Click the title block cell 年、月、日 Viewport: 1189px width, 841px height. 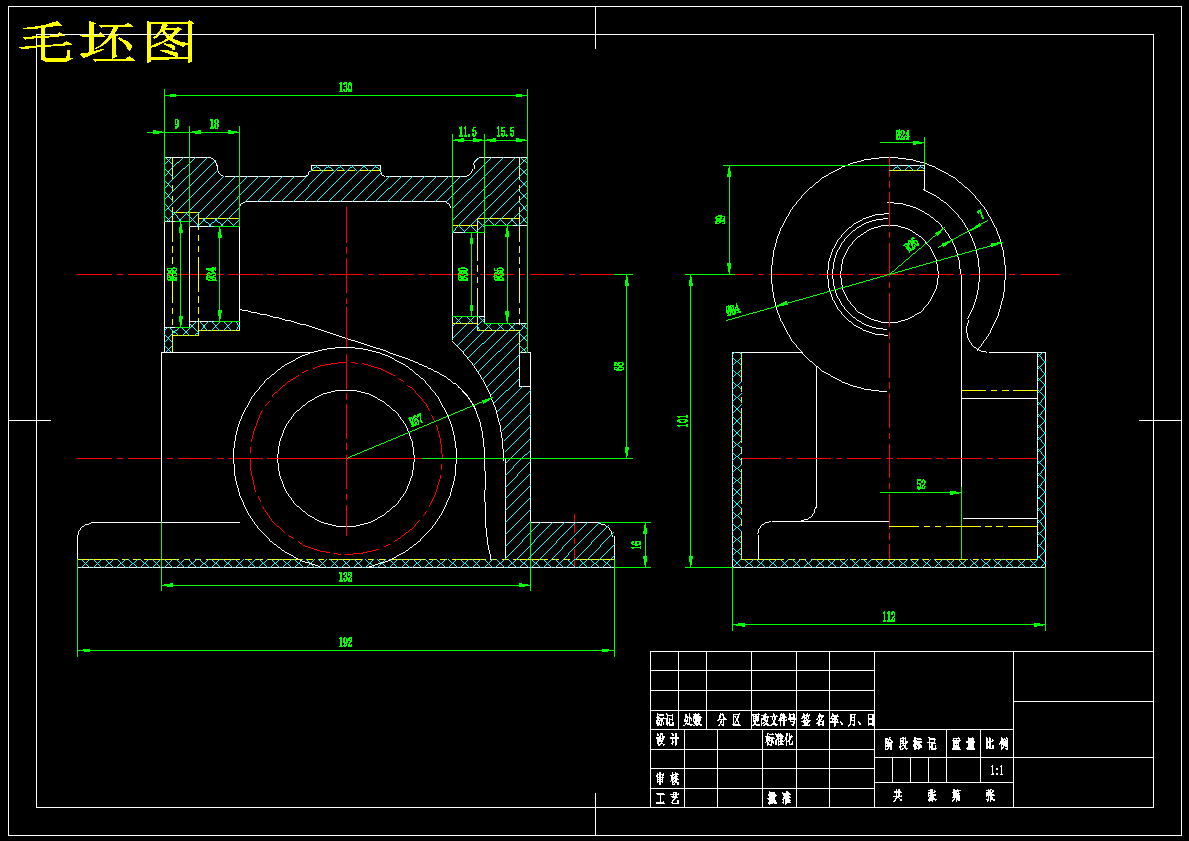[x=852, y=720]
